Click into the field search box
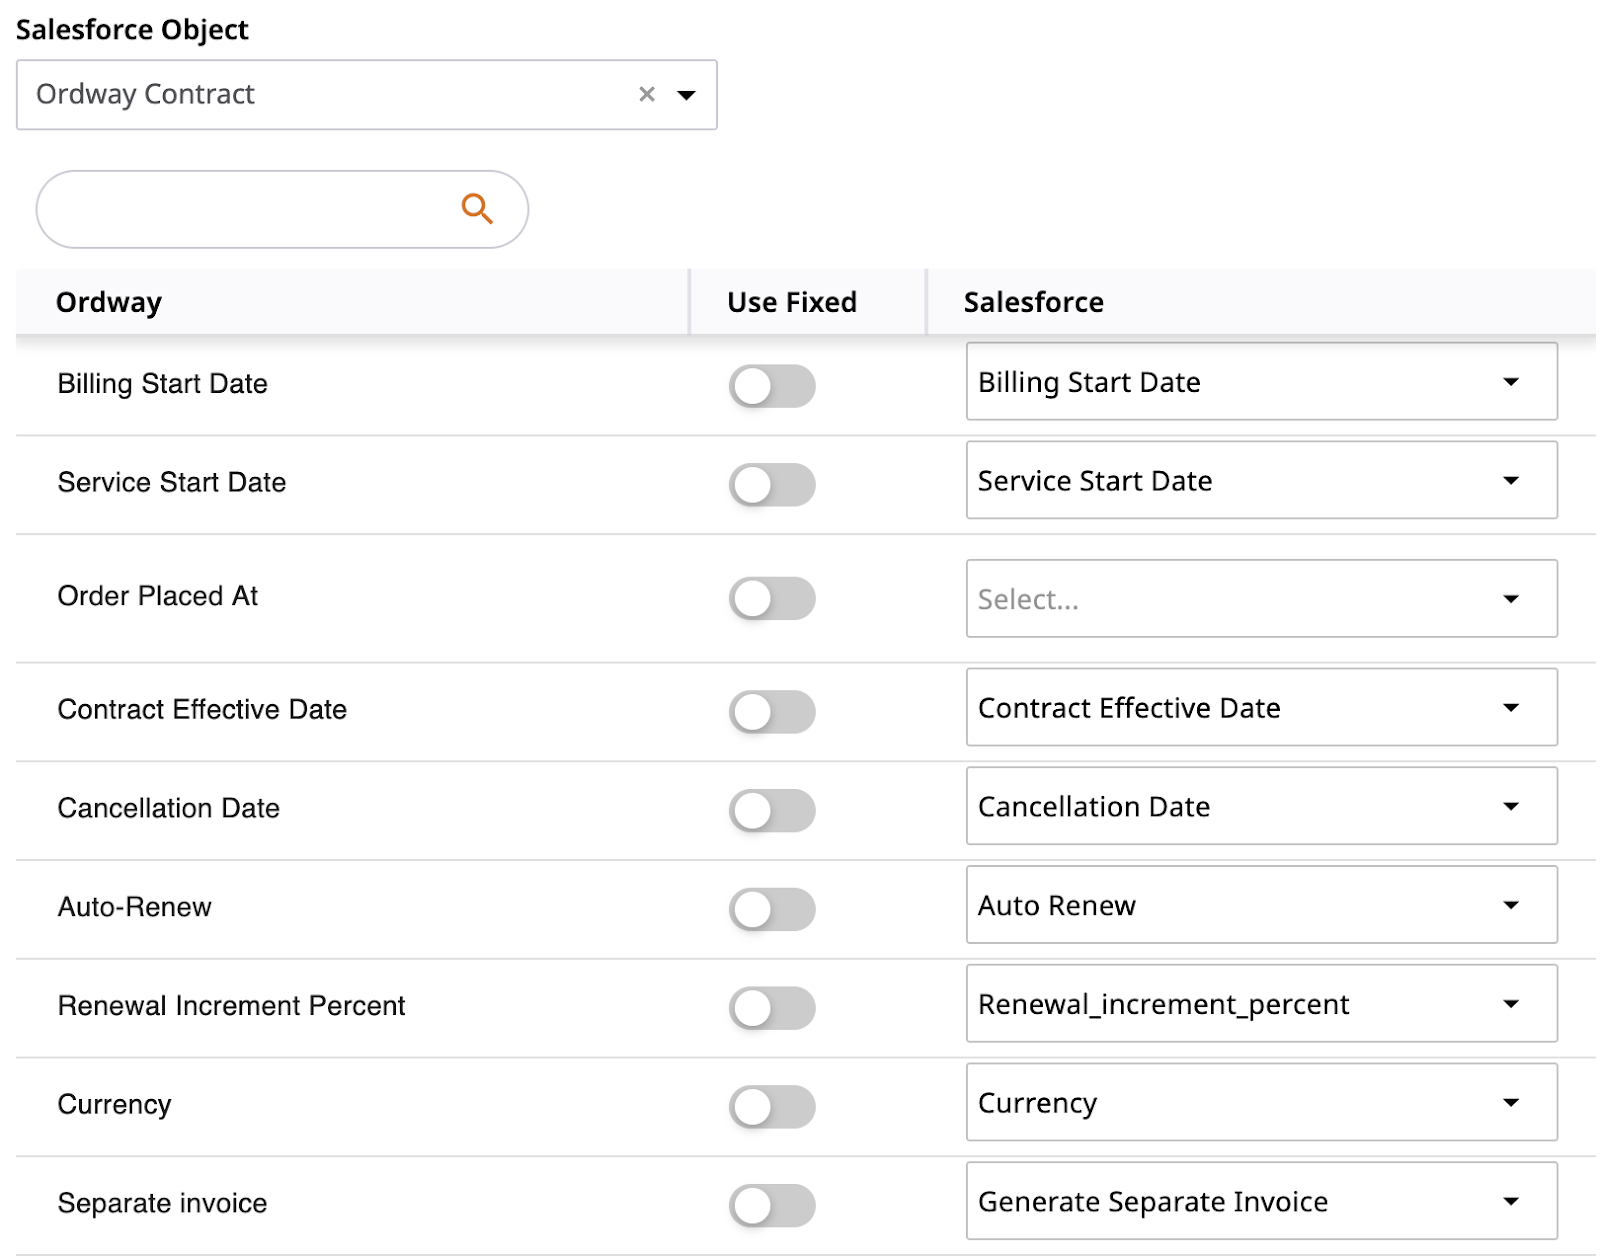This screenshot has width=1600, height=1256. (282, 209)
